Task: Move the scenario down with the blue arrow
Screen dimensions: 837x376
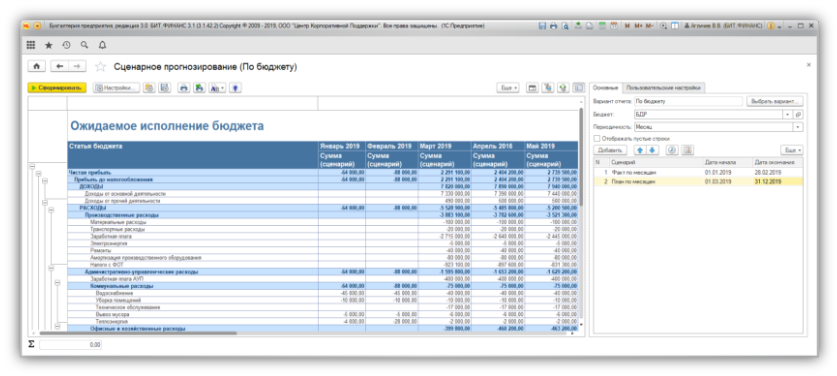Action: click(x=651, y=150)
